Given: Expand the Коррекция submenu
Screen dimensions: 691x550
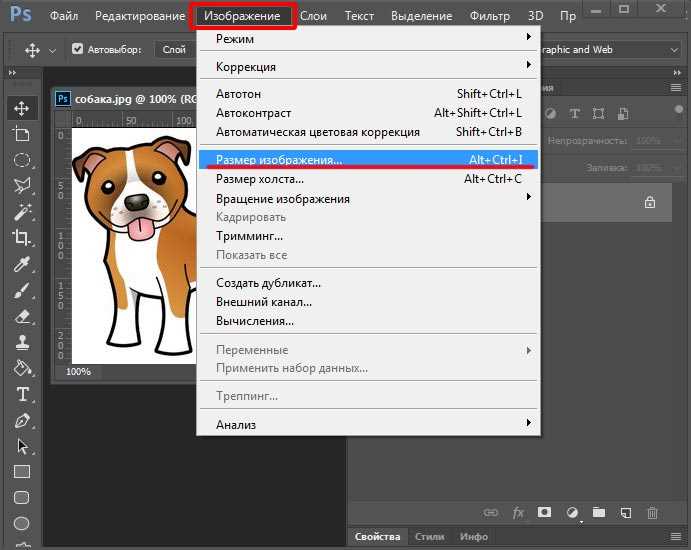Looking at the screenshot, I should [x=368, y=67].
